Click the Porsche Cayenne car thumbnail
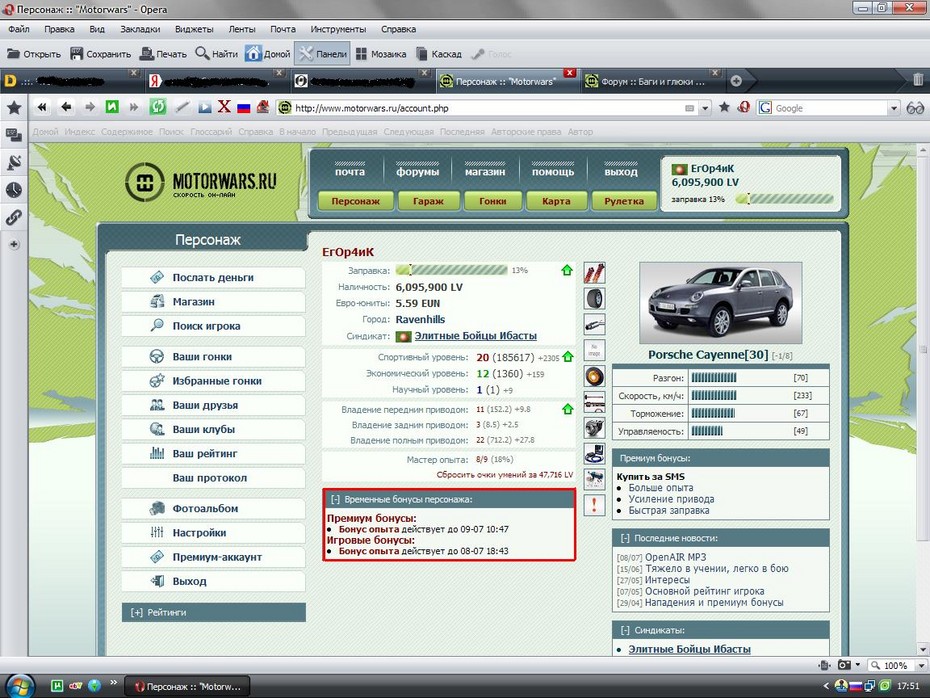The width and height of the screenshot is (930, 698). (x=721, y=303)
